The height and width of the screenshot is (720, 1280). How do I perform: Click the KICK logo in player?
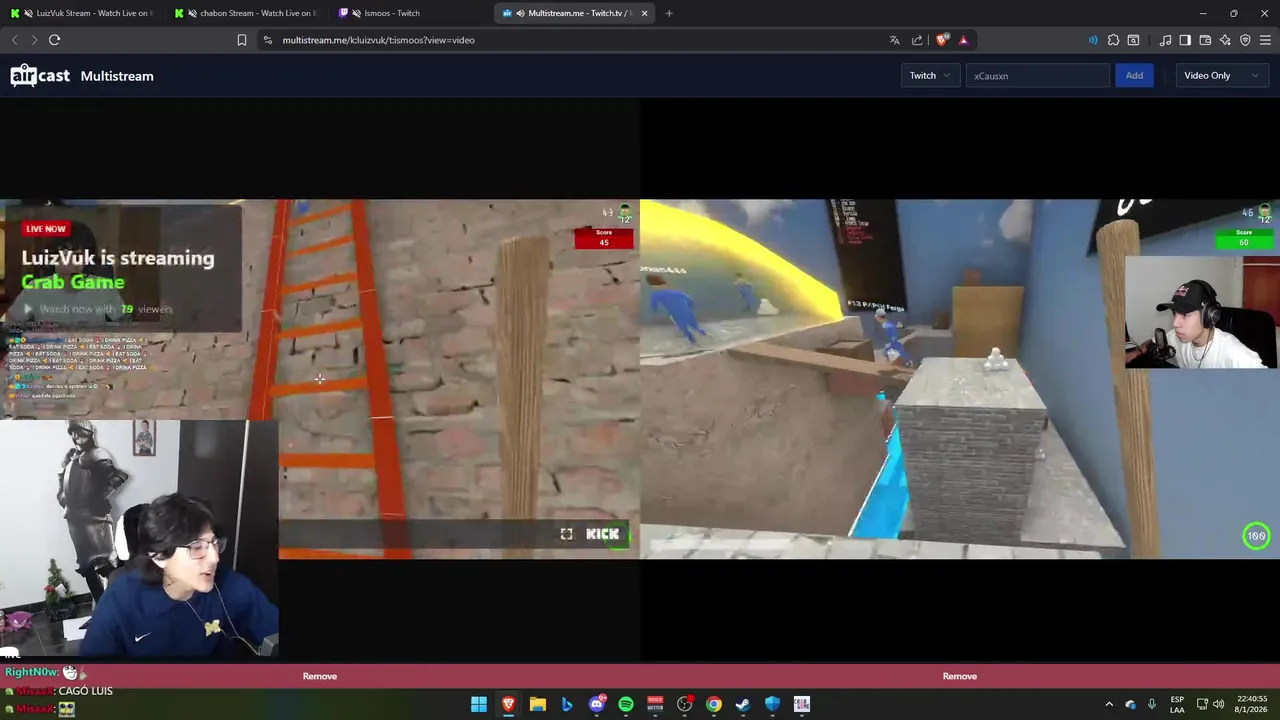click(x=602, y=534)
